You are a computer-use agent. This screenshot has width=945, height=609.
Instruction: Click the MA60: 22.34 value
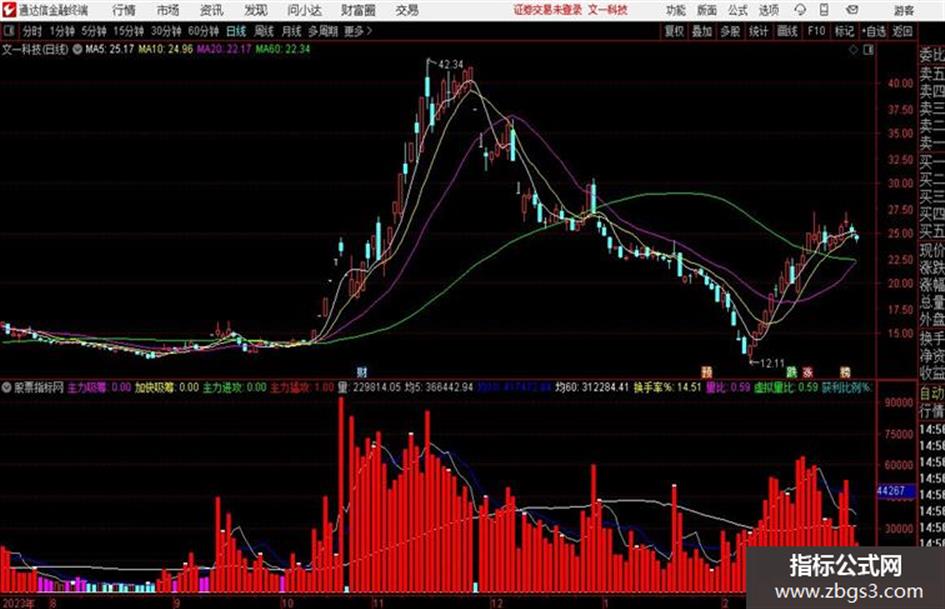283,49
